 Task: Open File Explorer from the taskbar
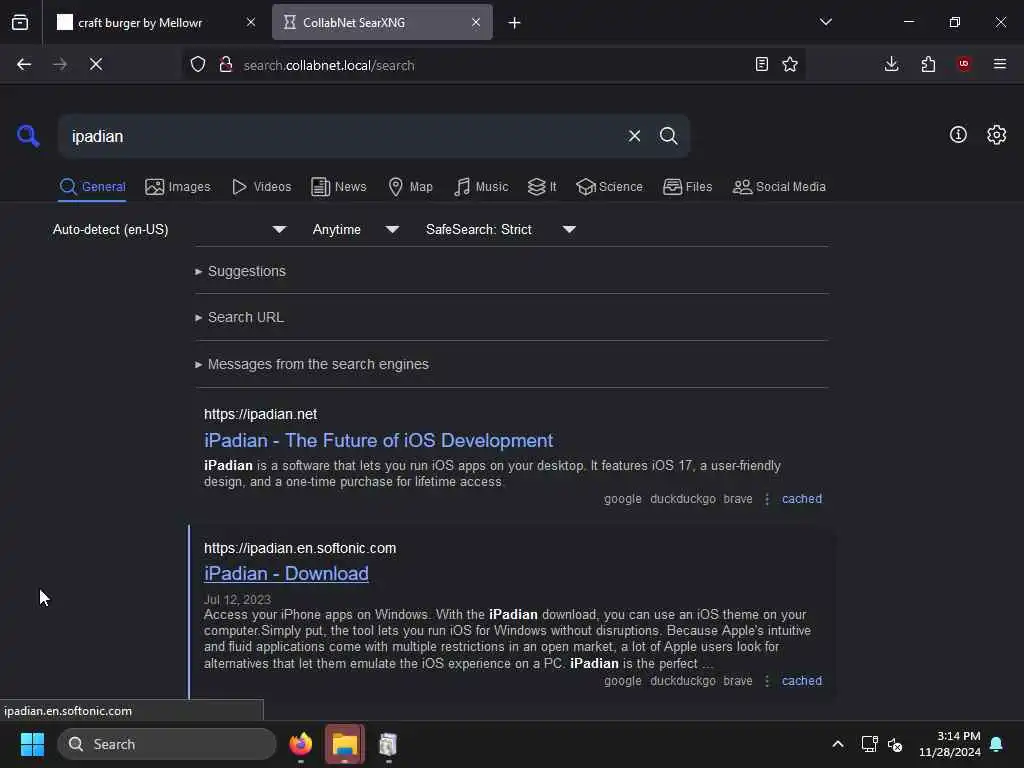[344, 744]
